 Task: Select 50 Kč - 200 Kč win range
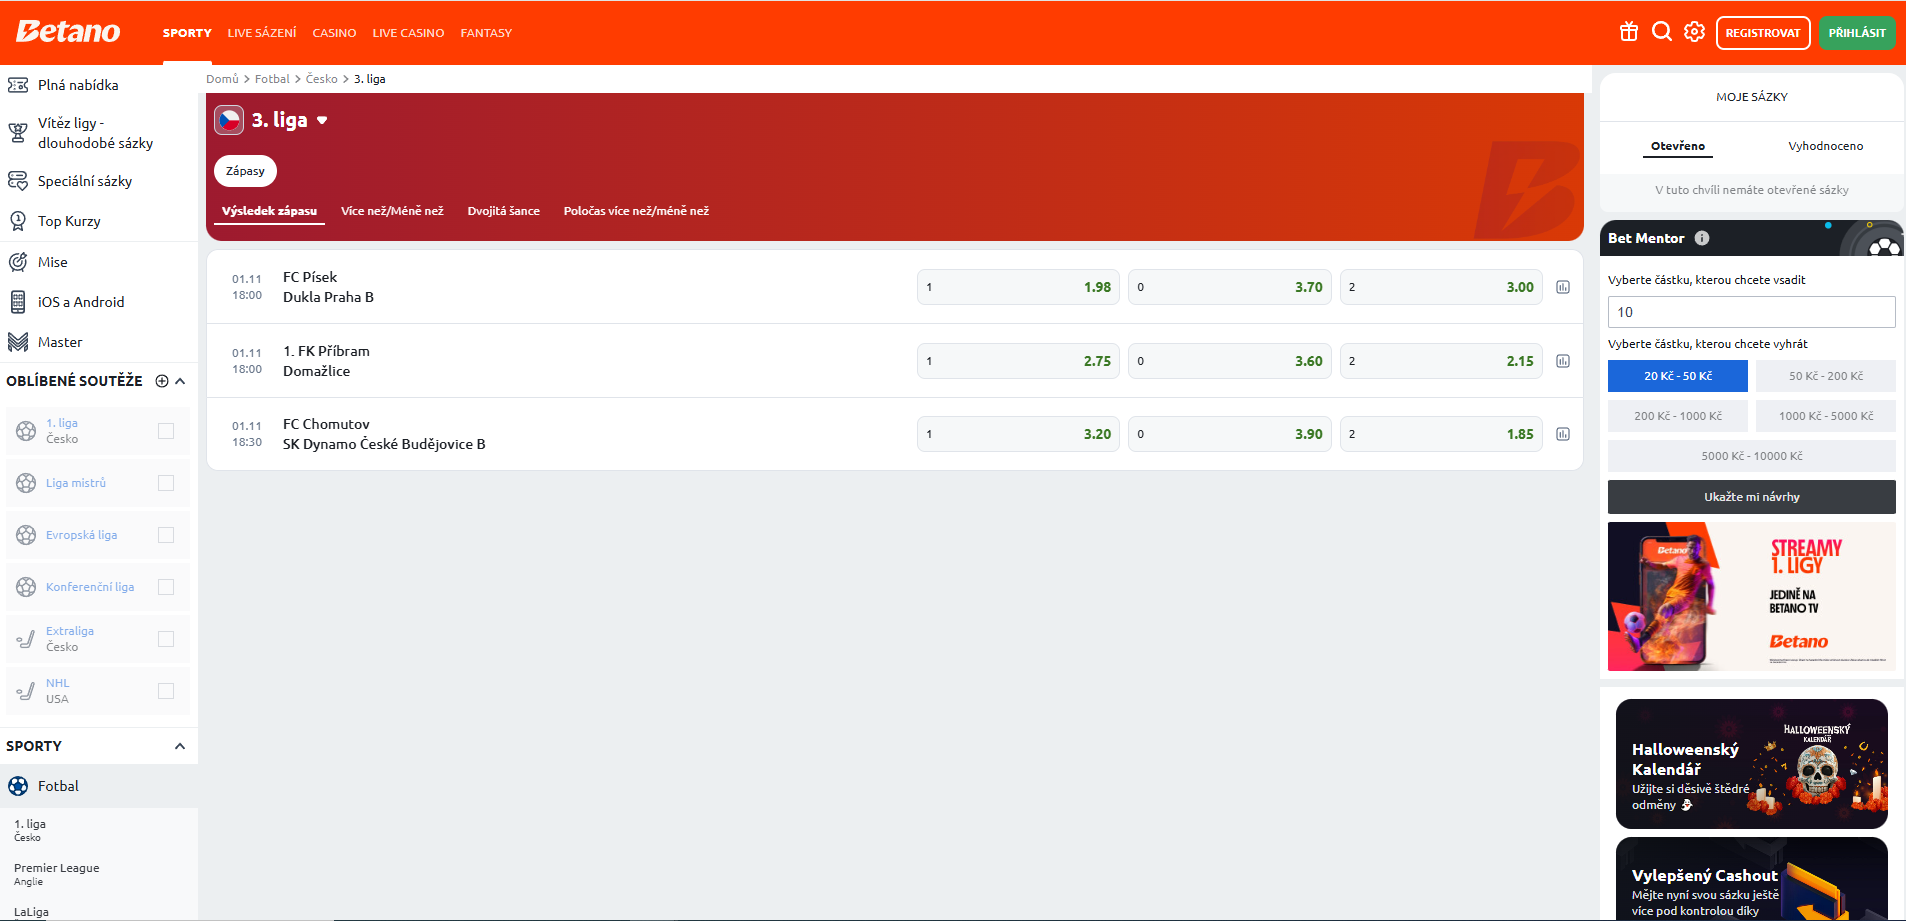point(1826,376)
